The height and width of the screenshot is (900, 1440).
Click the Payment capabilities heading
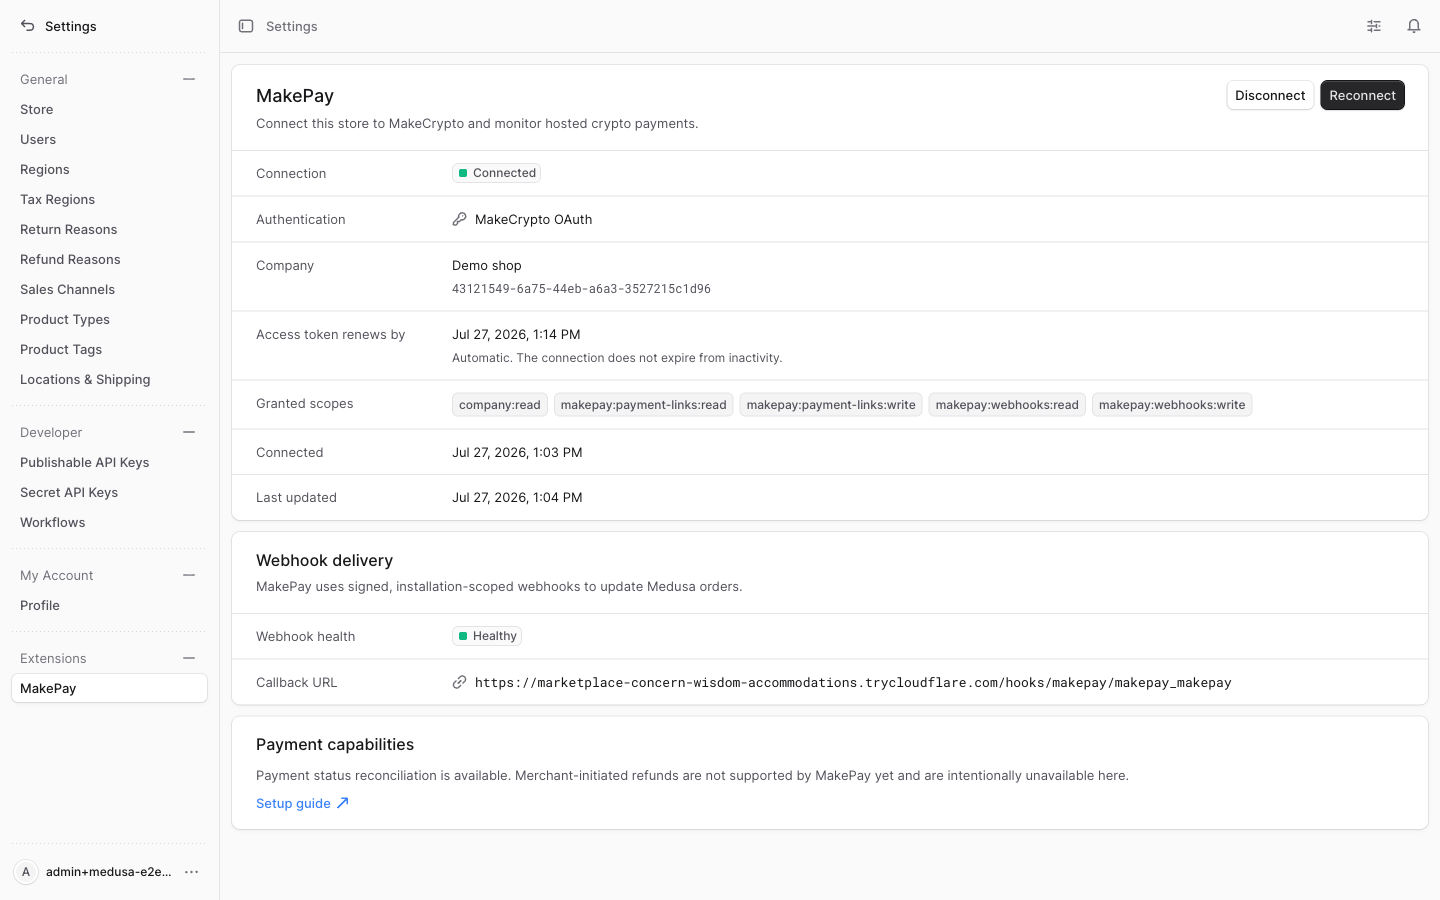[x=335, y=744]
